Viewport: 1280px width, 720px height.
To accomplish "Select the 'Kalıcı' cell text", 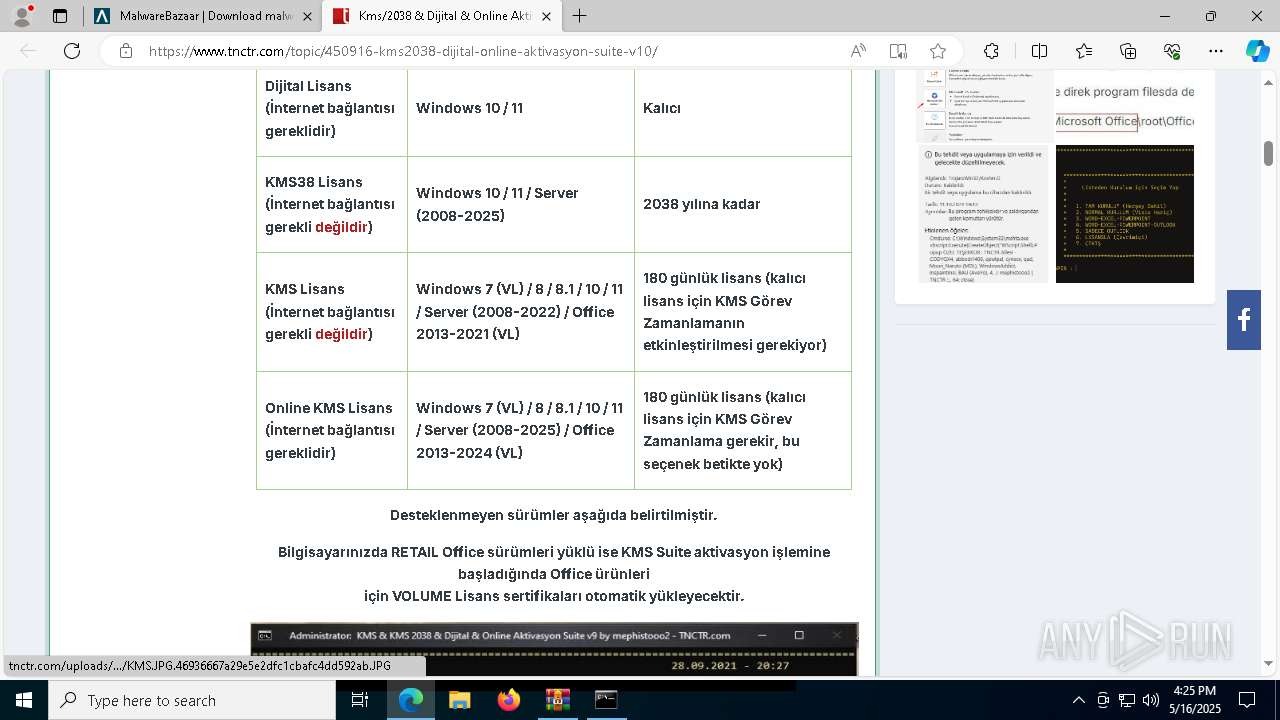I will coord(662,108).
